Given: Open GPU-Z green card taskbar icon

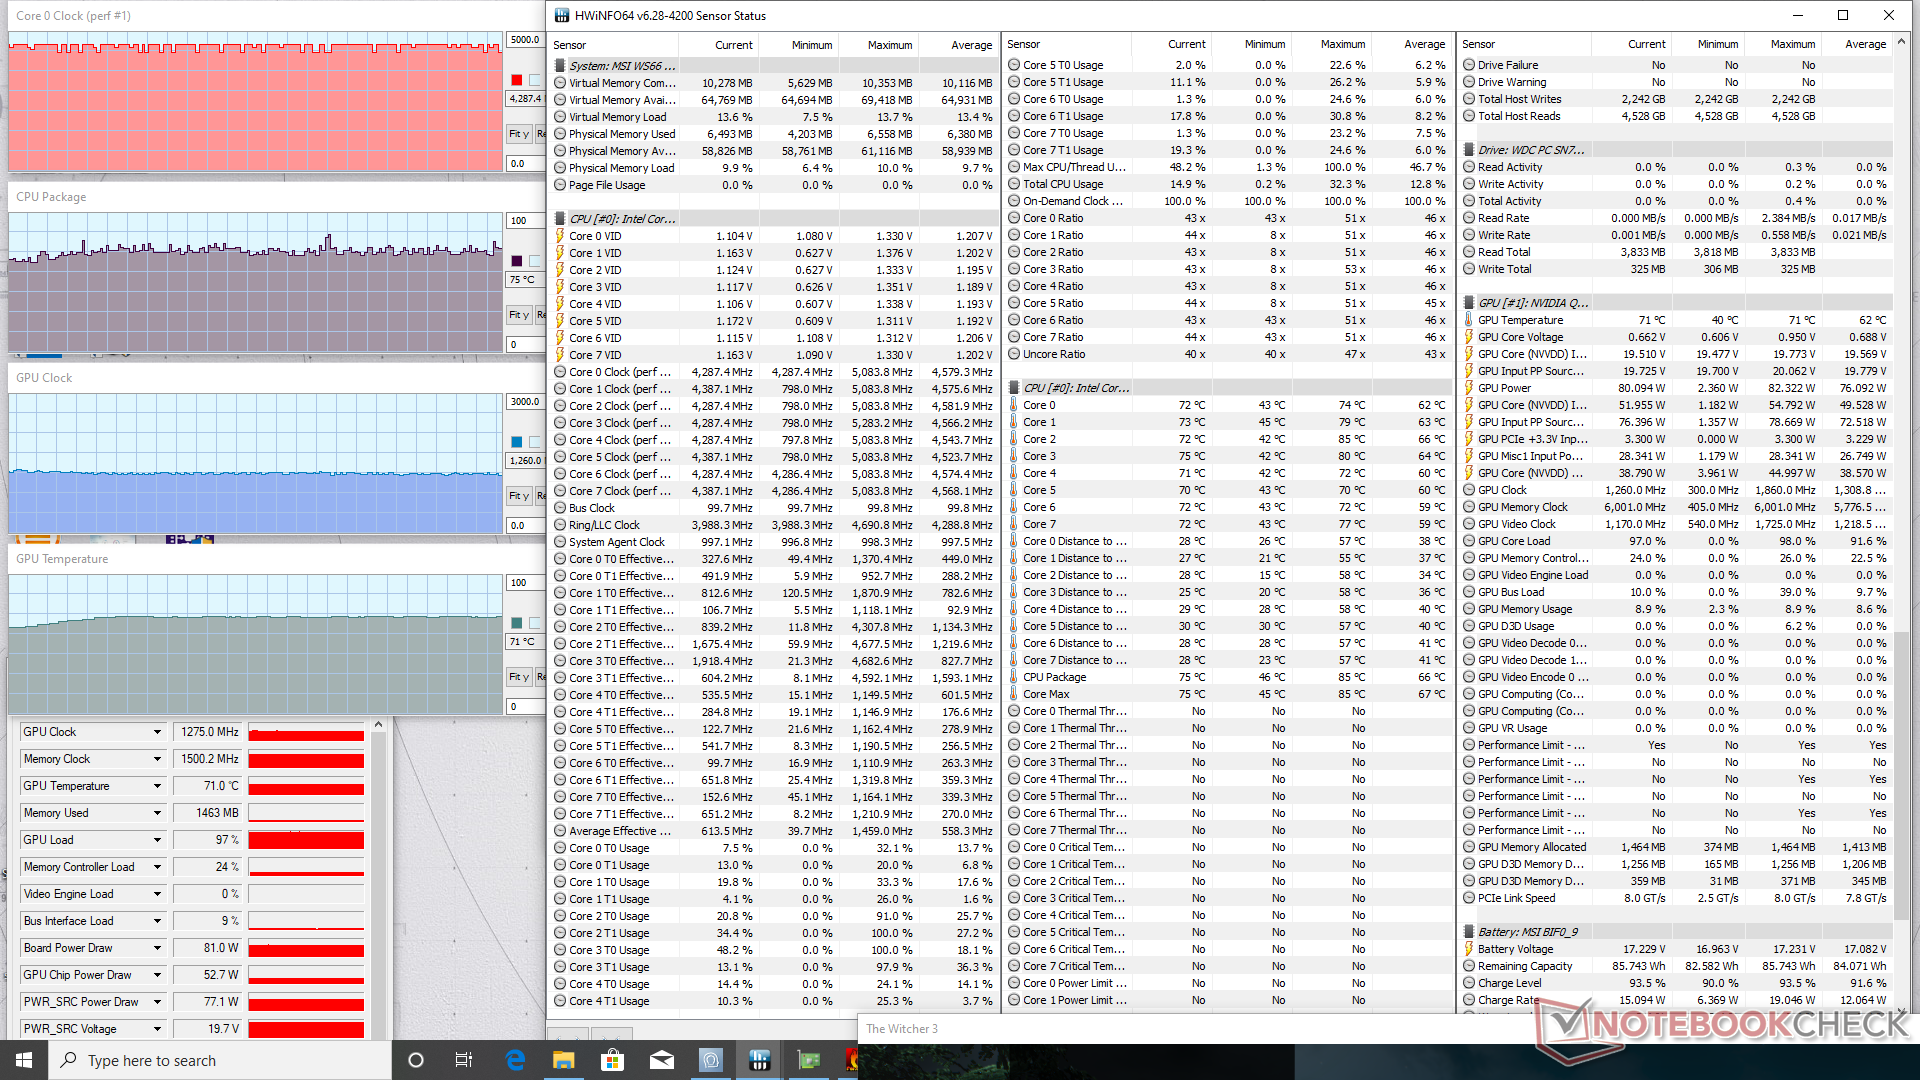Looking at the screenshot, I should point(808,1060).
